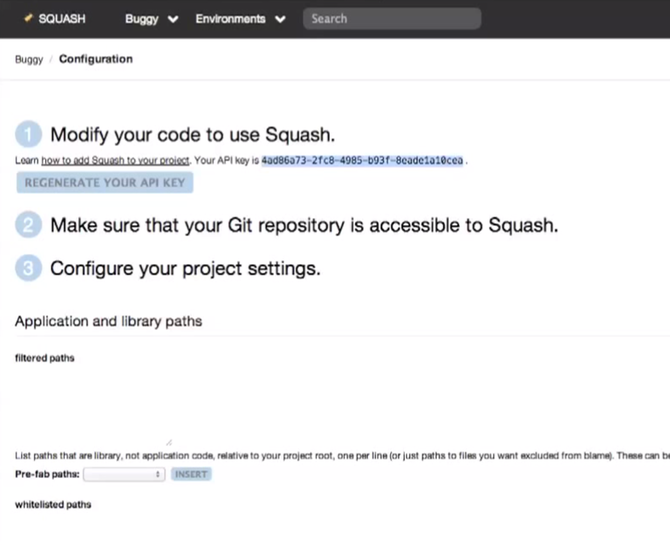
Task: Focus the Search field
Action: click(392, 19)
